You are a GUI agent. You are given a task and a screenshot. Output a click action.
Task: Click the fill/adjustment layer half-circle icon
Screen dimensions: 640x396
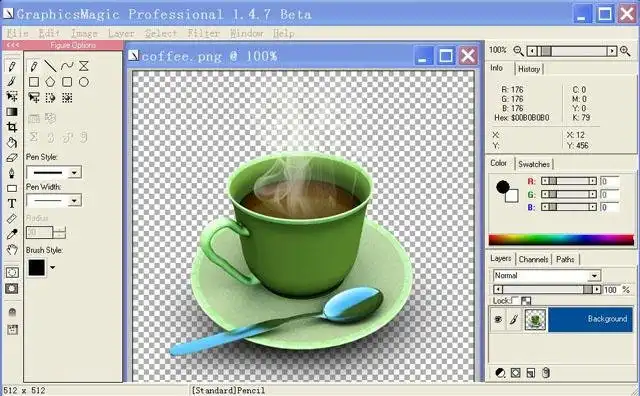pos(500,372)
